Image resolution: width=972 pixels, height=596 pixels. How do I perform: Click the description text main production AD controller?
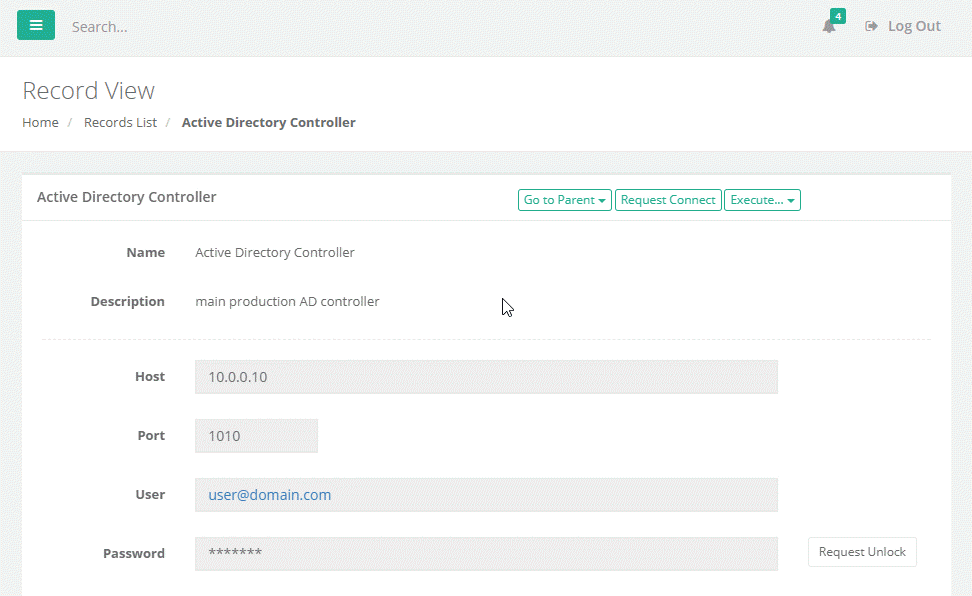287,301
